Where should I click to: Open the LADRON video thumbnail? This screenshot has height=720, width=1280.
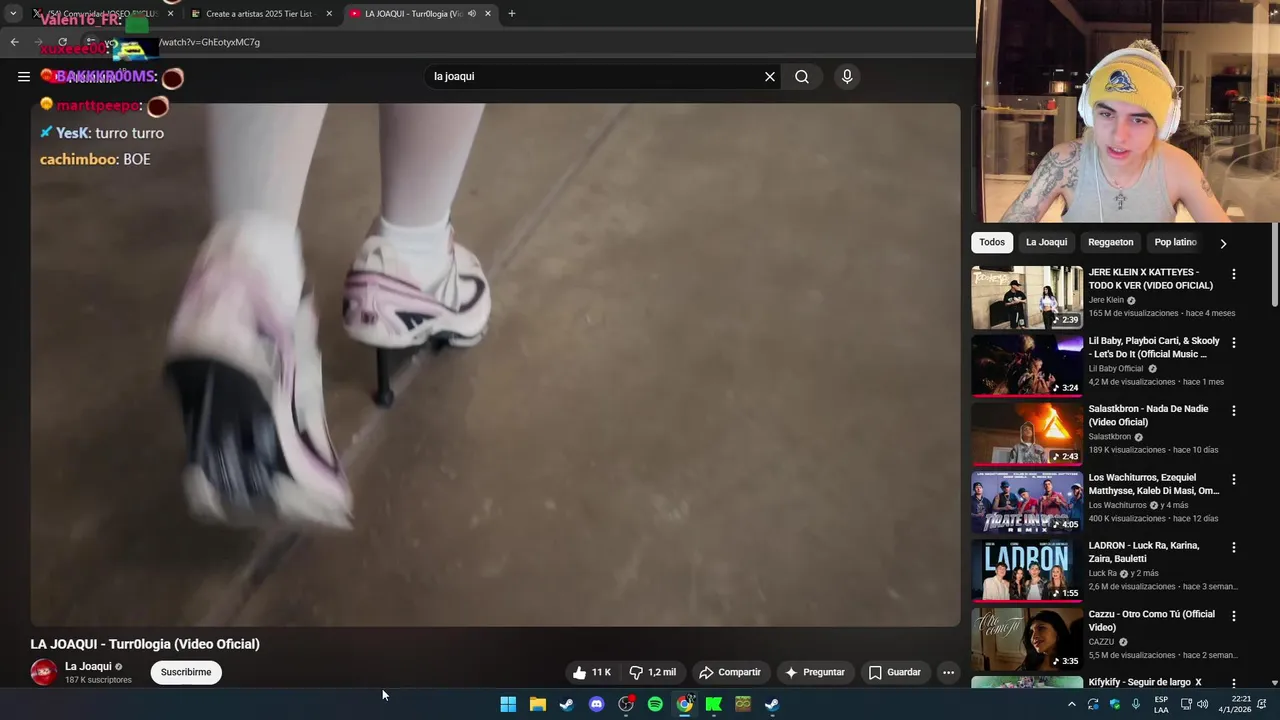click(x=1027, y=571)
